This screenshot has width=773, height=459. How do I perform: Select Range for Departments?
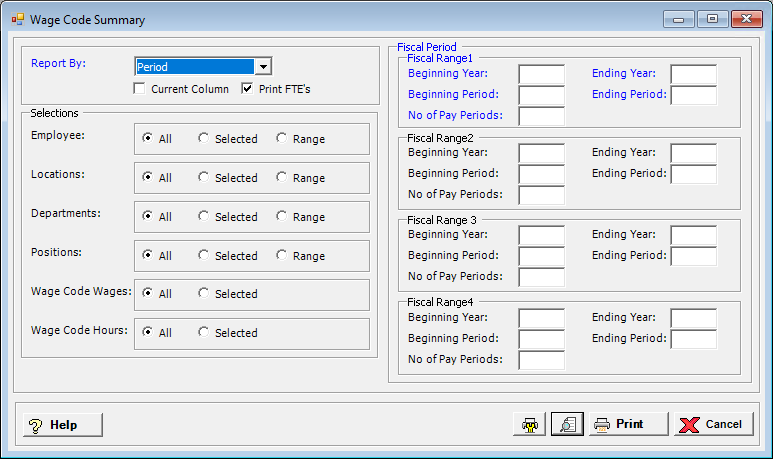pos(282,217)
